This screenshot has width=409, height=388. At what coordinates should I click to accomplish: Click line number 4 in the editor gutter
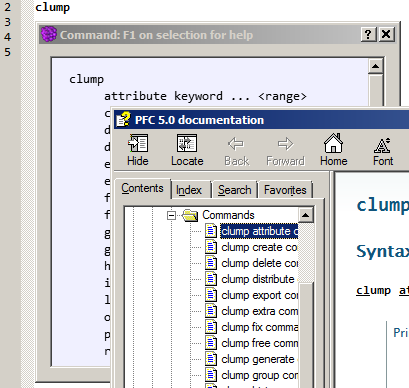(7, 37)
